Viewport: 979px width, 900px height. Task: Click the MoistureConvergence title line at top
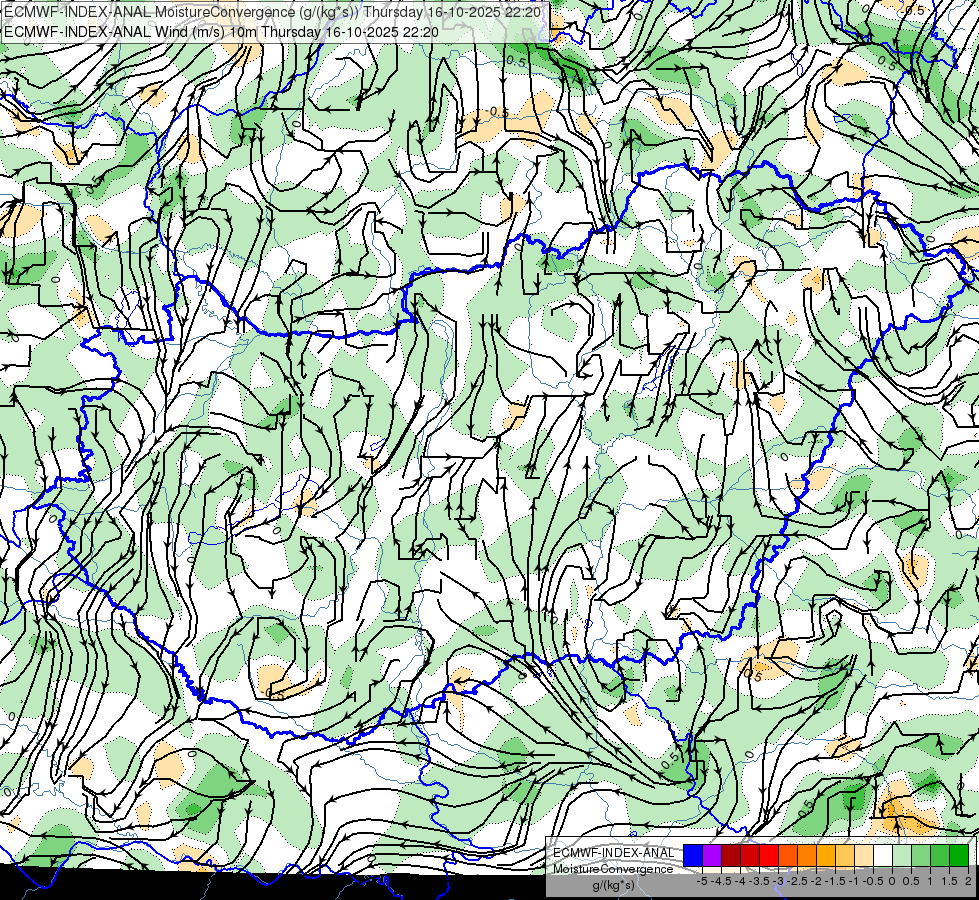tap(273, 11)
